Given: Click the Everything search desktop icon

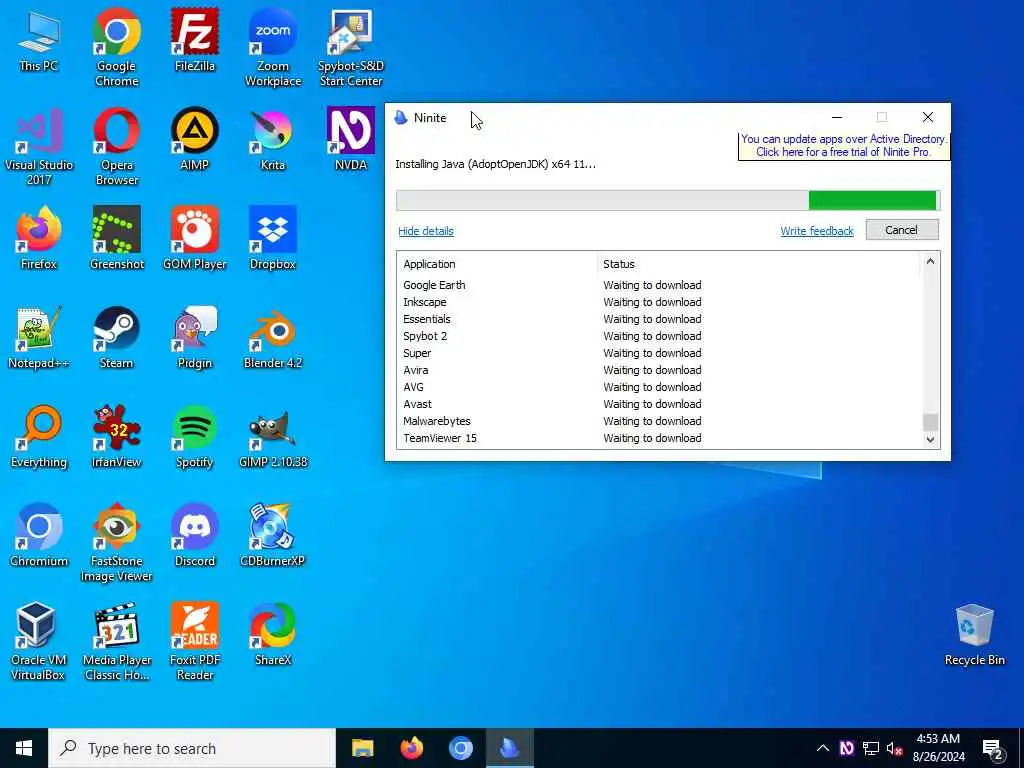Looking at the screenshot, I should [39, 436].
